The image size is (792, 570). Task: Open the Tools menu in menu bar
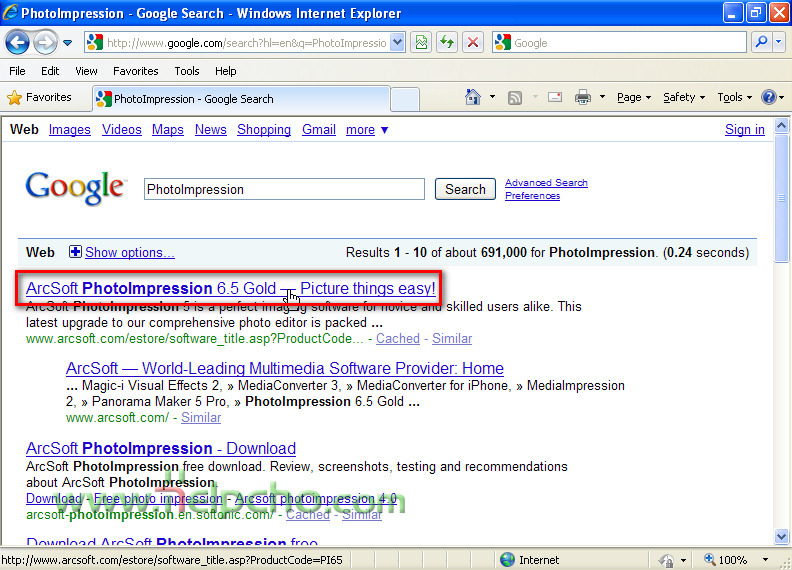187,71
